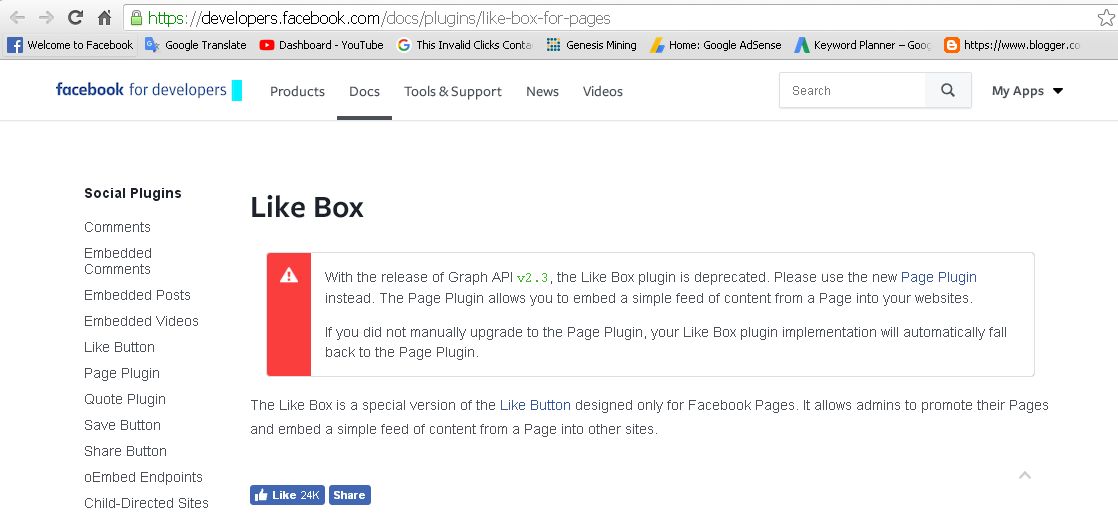
Task: Open Child-Directed Sites in the sidebar
Action: (x=146, y=503)
